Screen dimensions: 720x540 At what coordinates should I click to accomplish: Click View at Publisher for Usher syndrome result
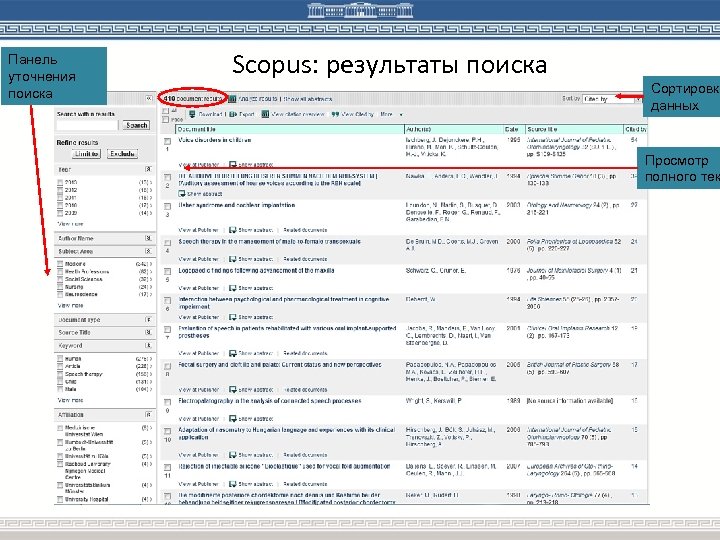(198, 230)
